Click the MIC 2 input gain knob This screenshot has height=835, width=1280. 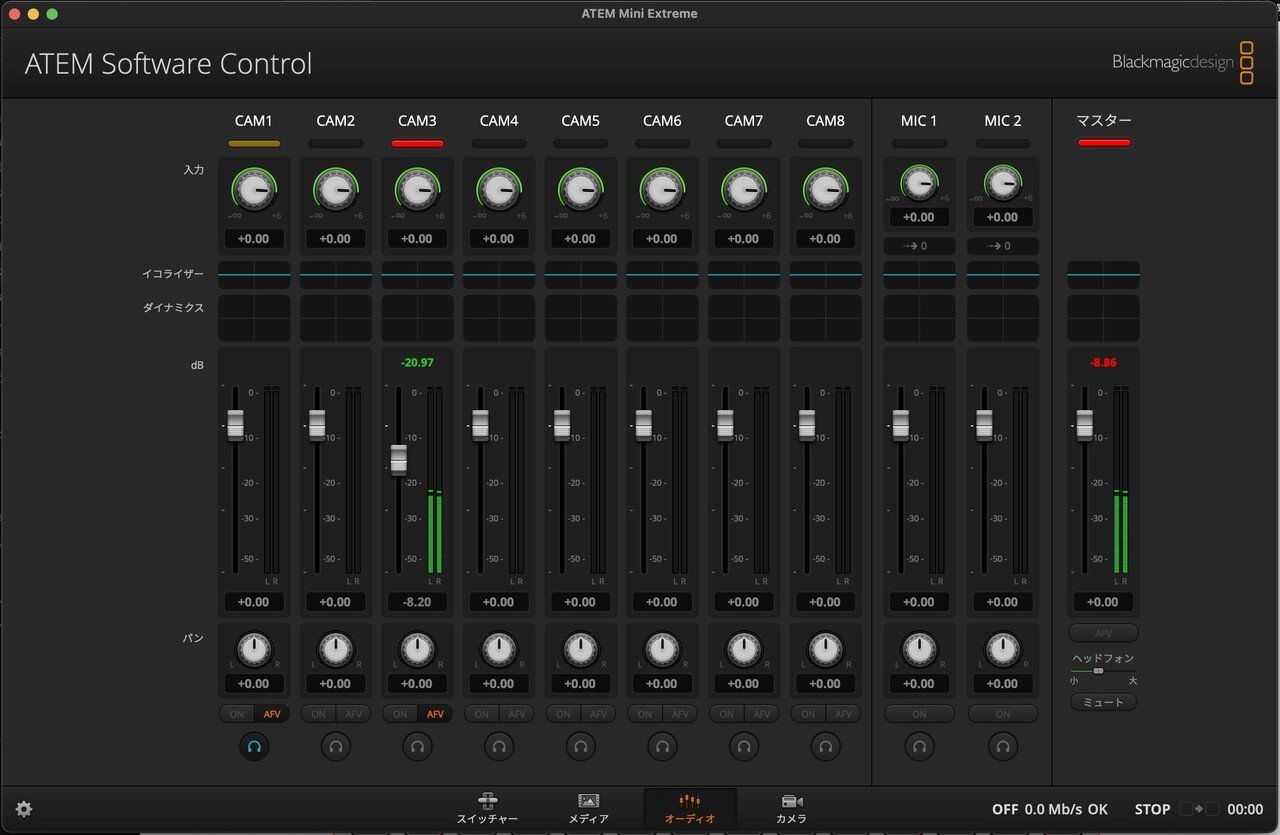(x=1003, y=183)
